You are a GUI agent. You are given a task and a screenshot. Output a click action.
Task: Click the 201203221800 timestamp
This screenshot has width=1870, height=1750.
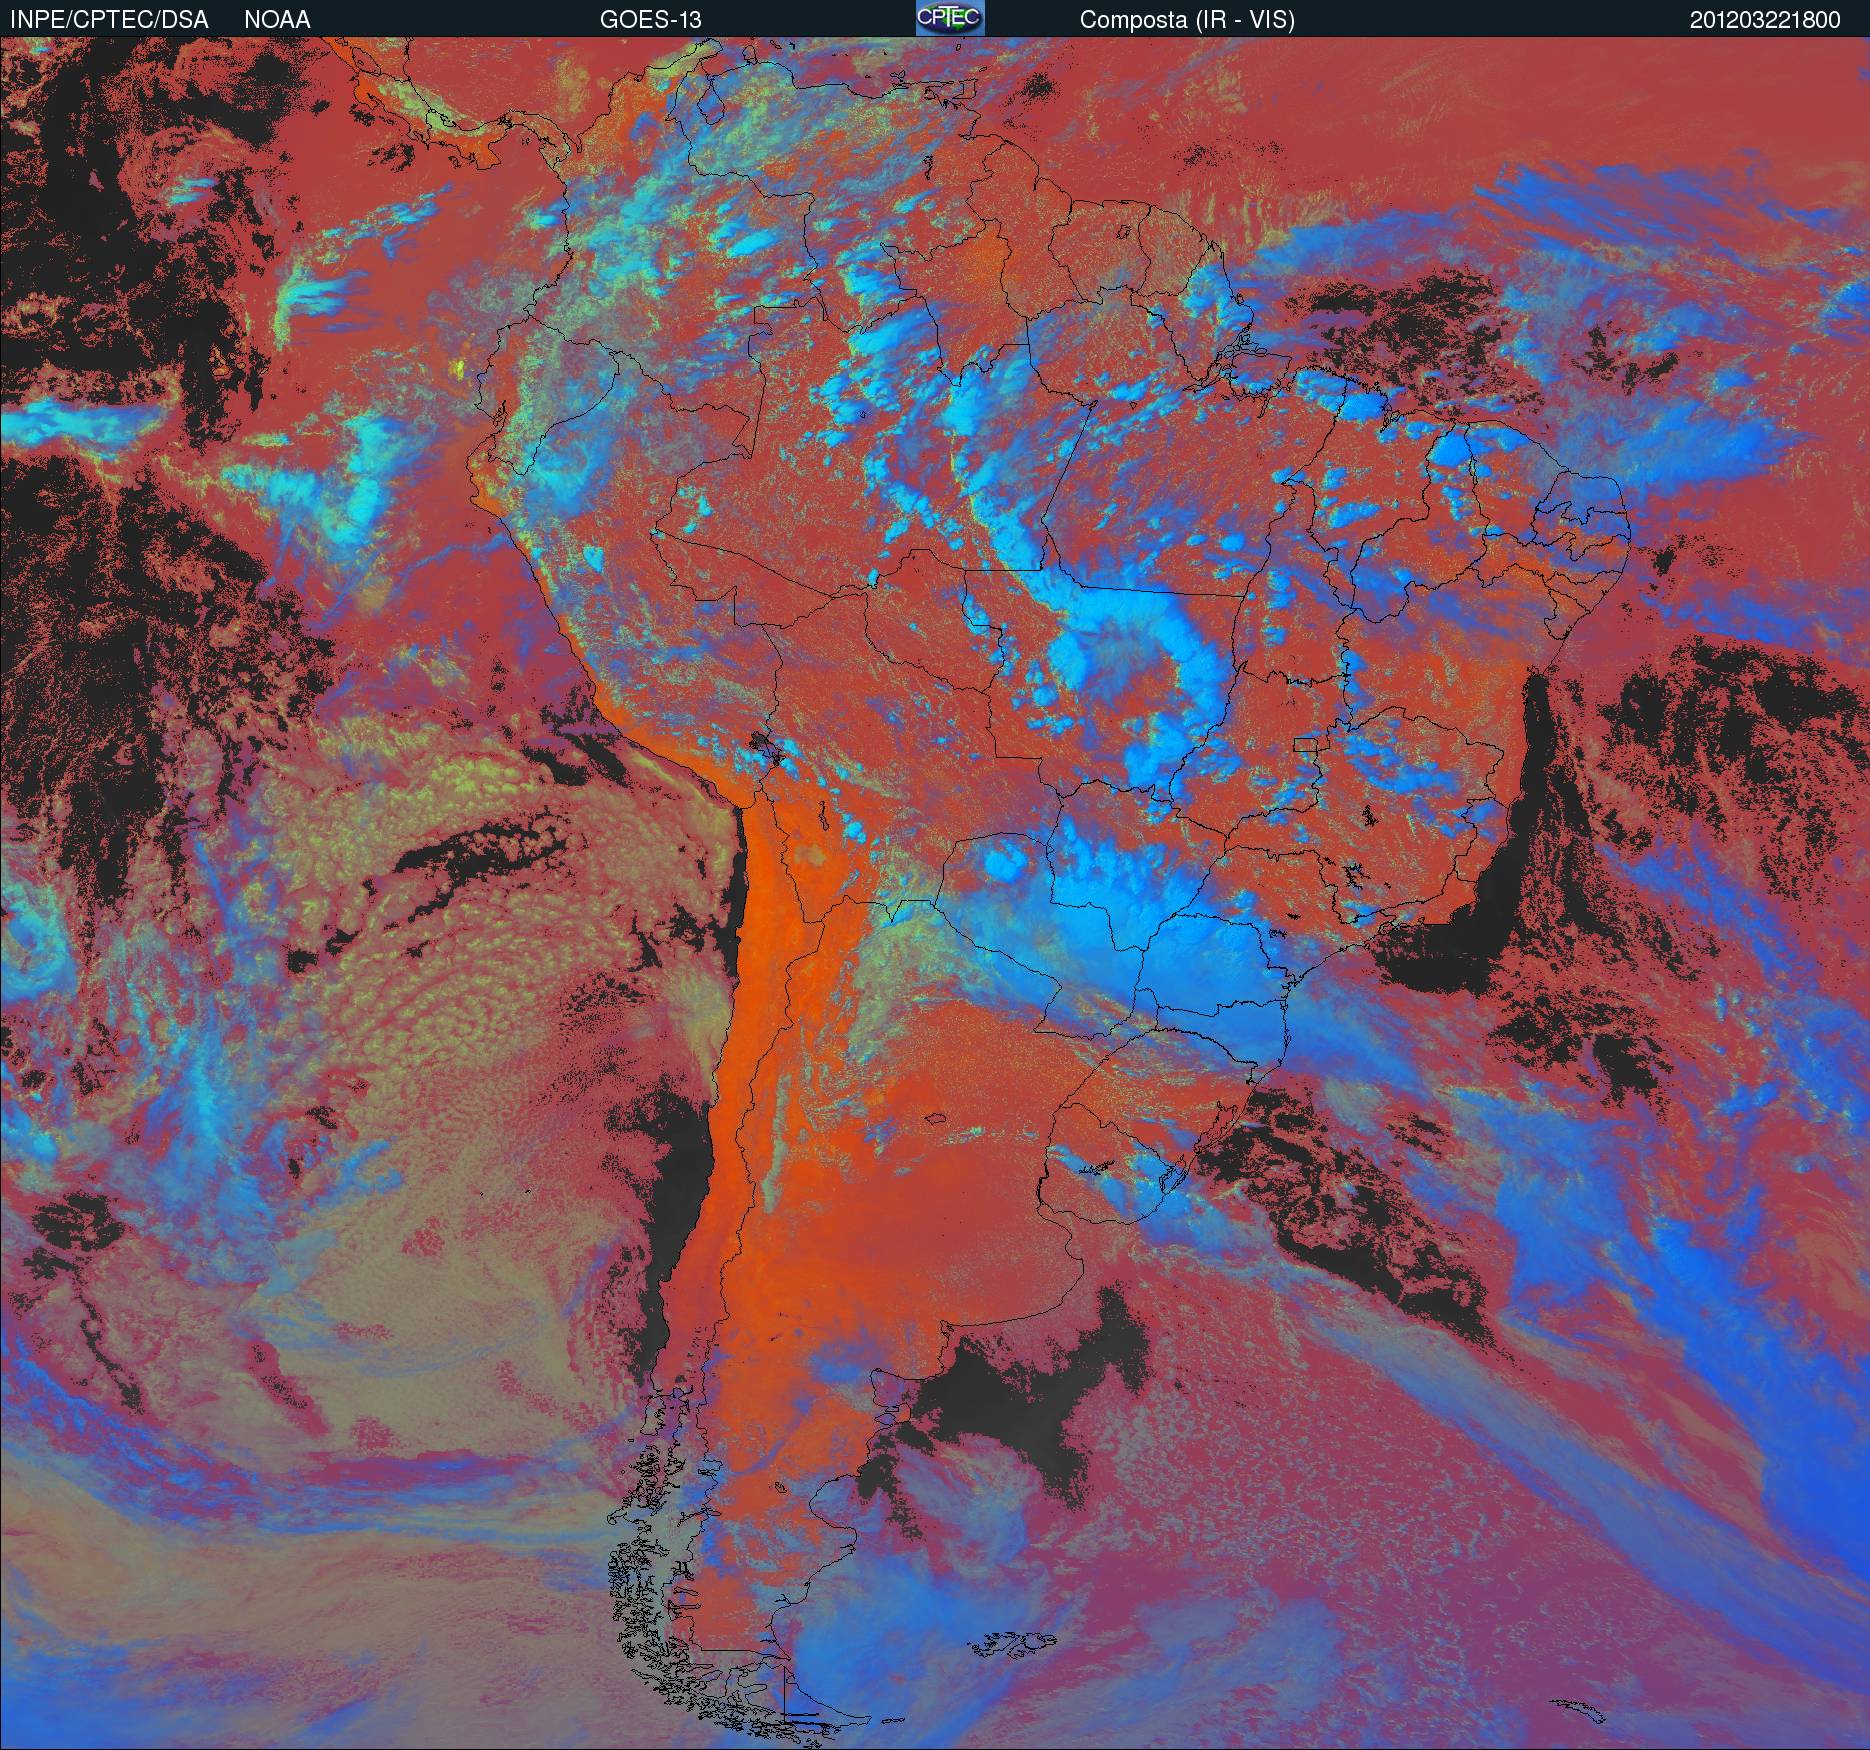point(1765,20)
